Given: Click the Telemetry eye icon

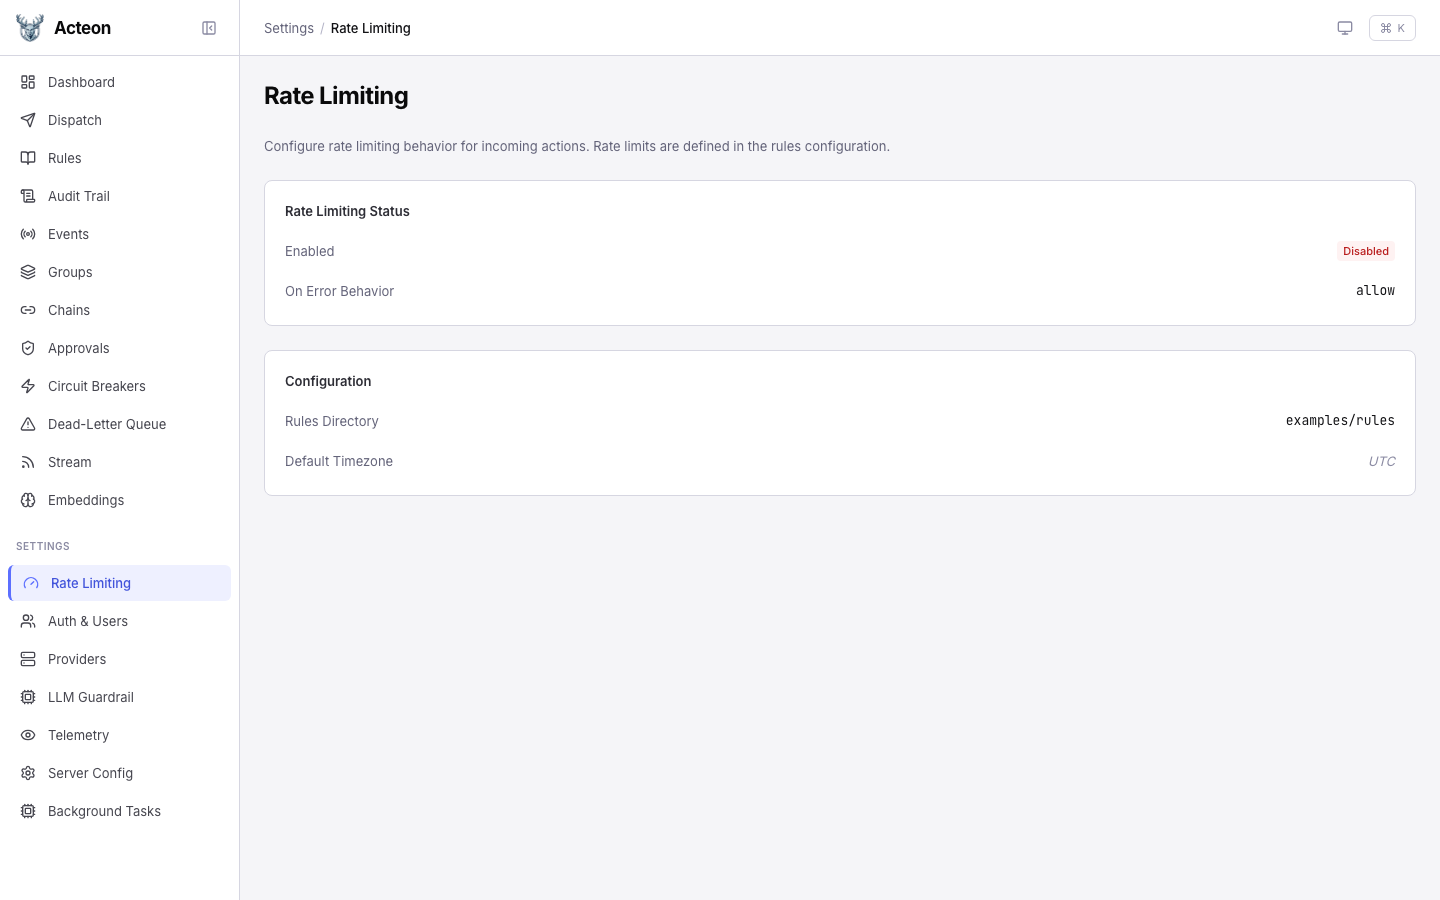Looking at the screenshot, I should tap(28, 735).
